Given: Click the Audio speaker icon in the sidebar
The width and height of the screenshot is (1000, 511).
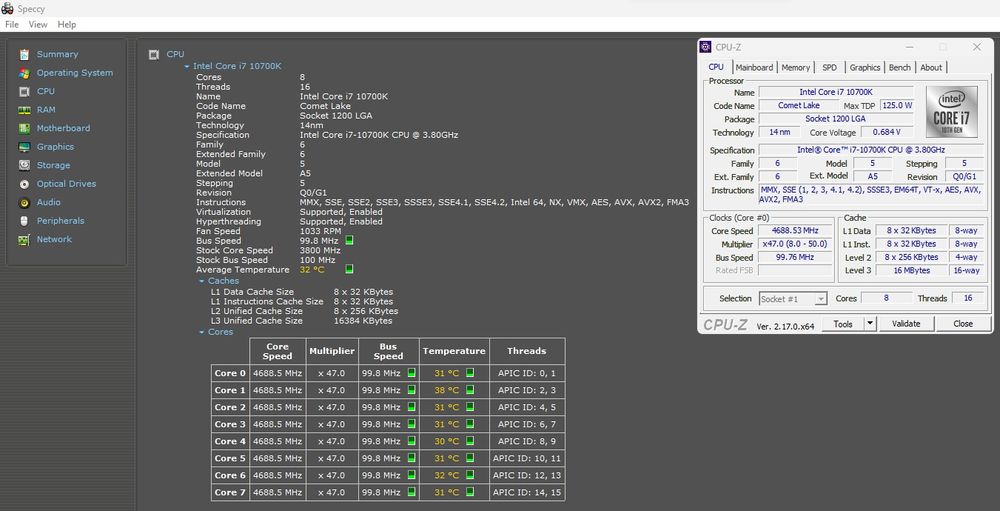Looking at the screenshot, I should 24,203.
